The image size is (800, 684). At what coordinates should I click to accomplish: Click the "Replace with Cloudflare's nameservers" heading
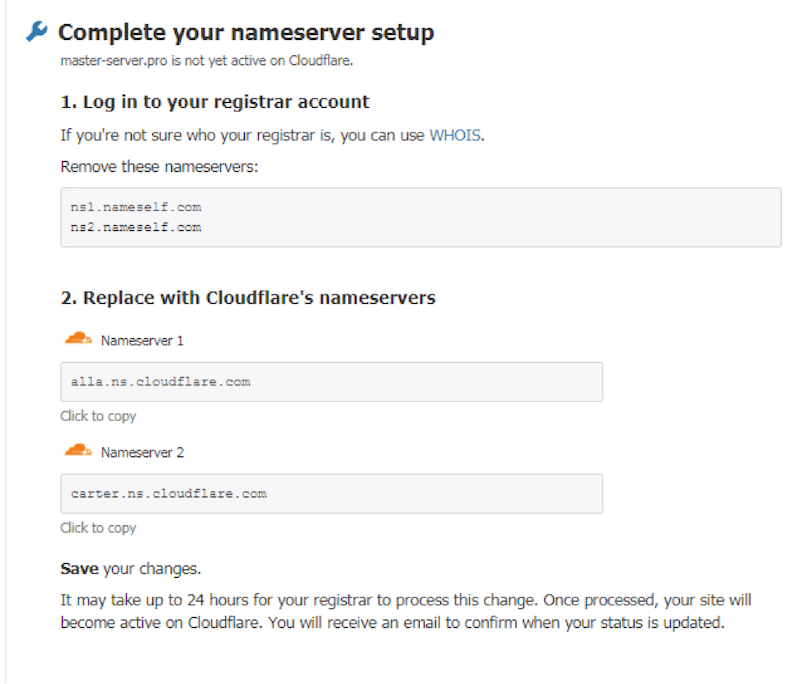tap(248, 298)
